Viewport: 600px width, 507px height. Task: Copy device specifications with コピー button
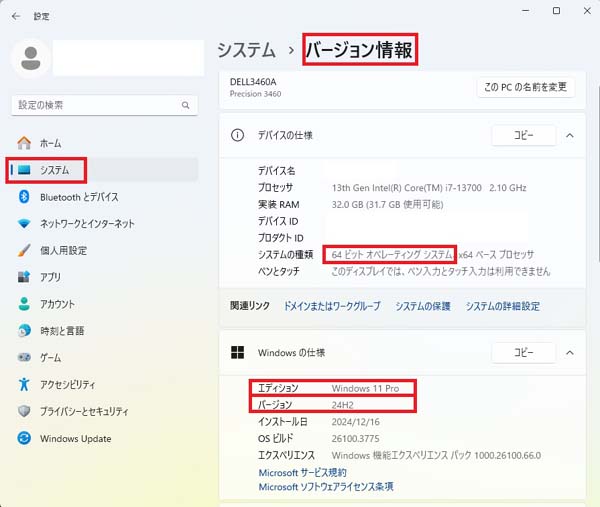click(523, 135)
